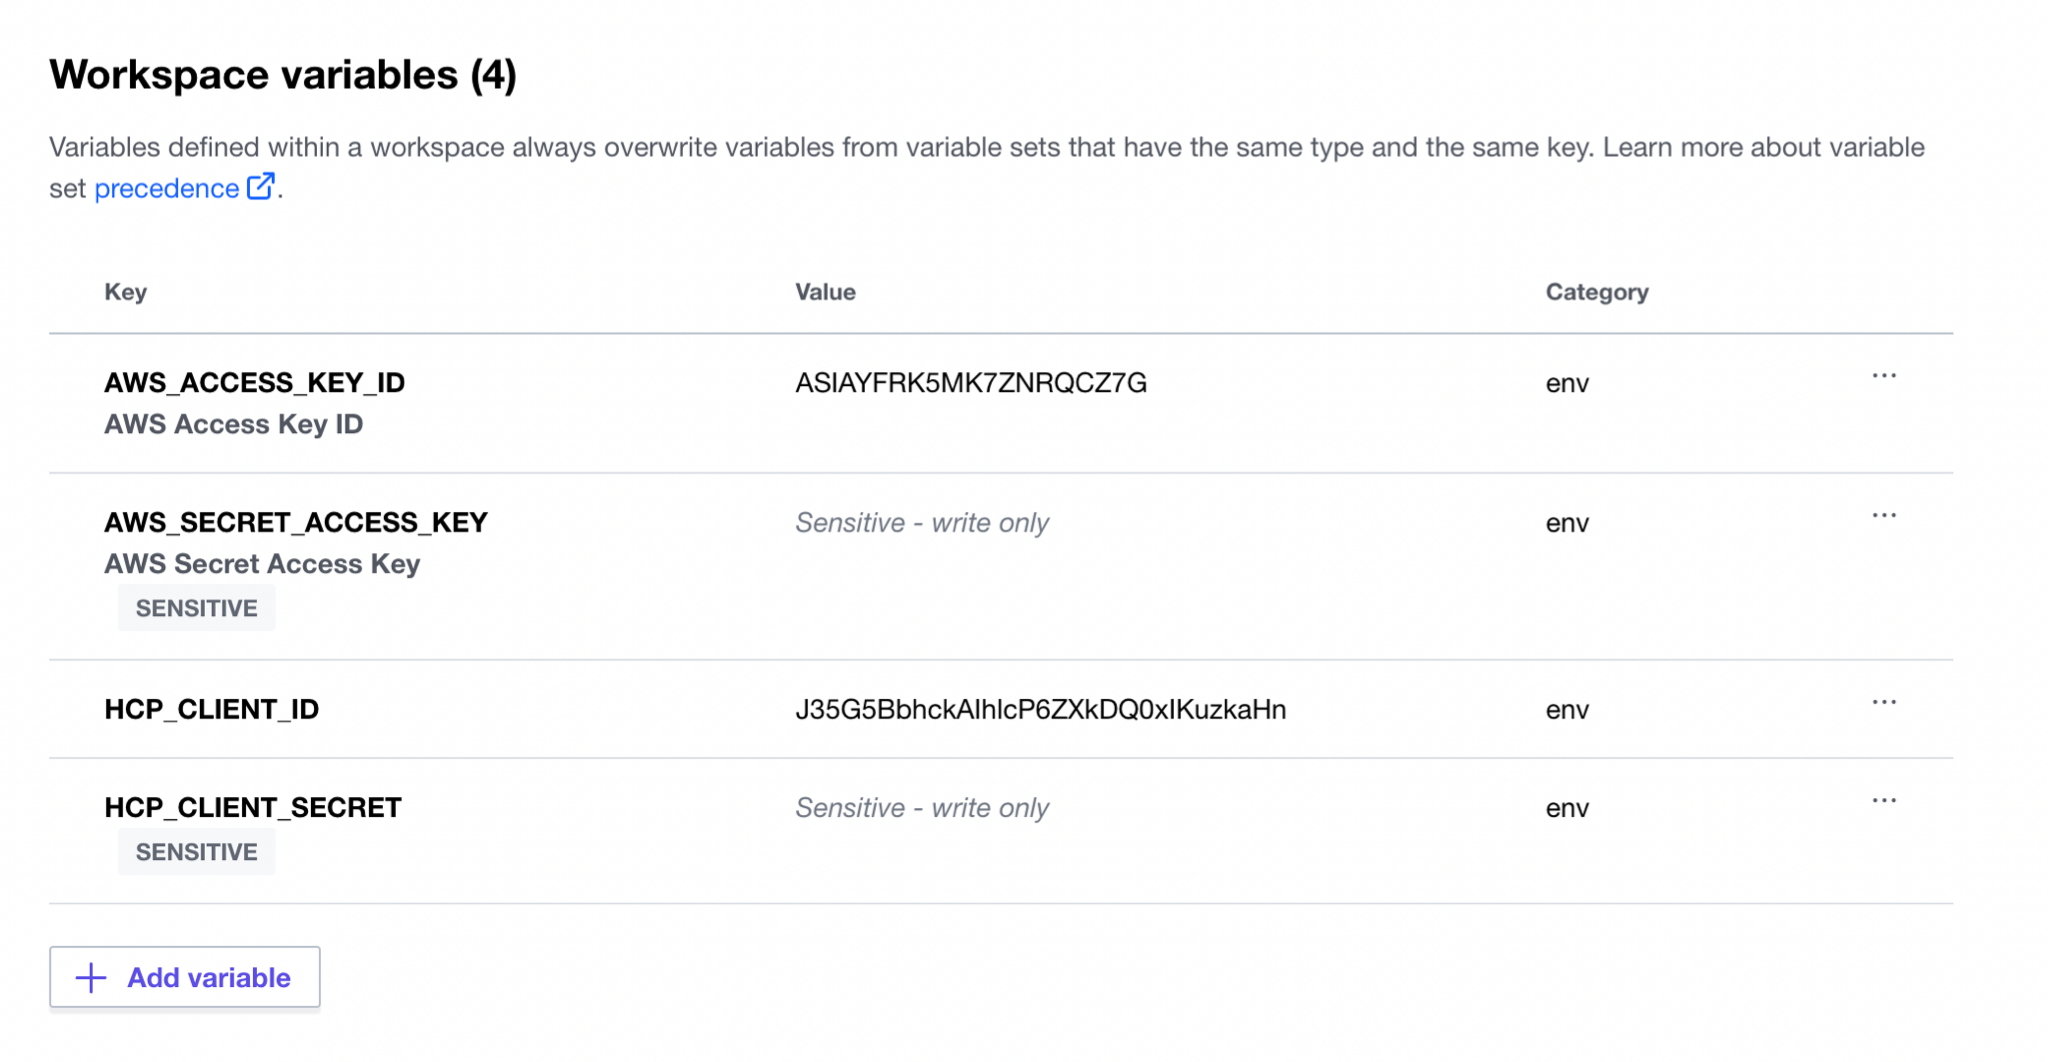The height and width of the screenshot is (1062, 2048).
Task: Click the Key column header
Action: pos(126,292)
